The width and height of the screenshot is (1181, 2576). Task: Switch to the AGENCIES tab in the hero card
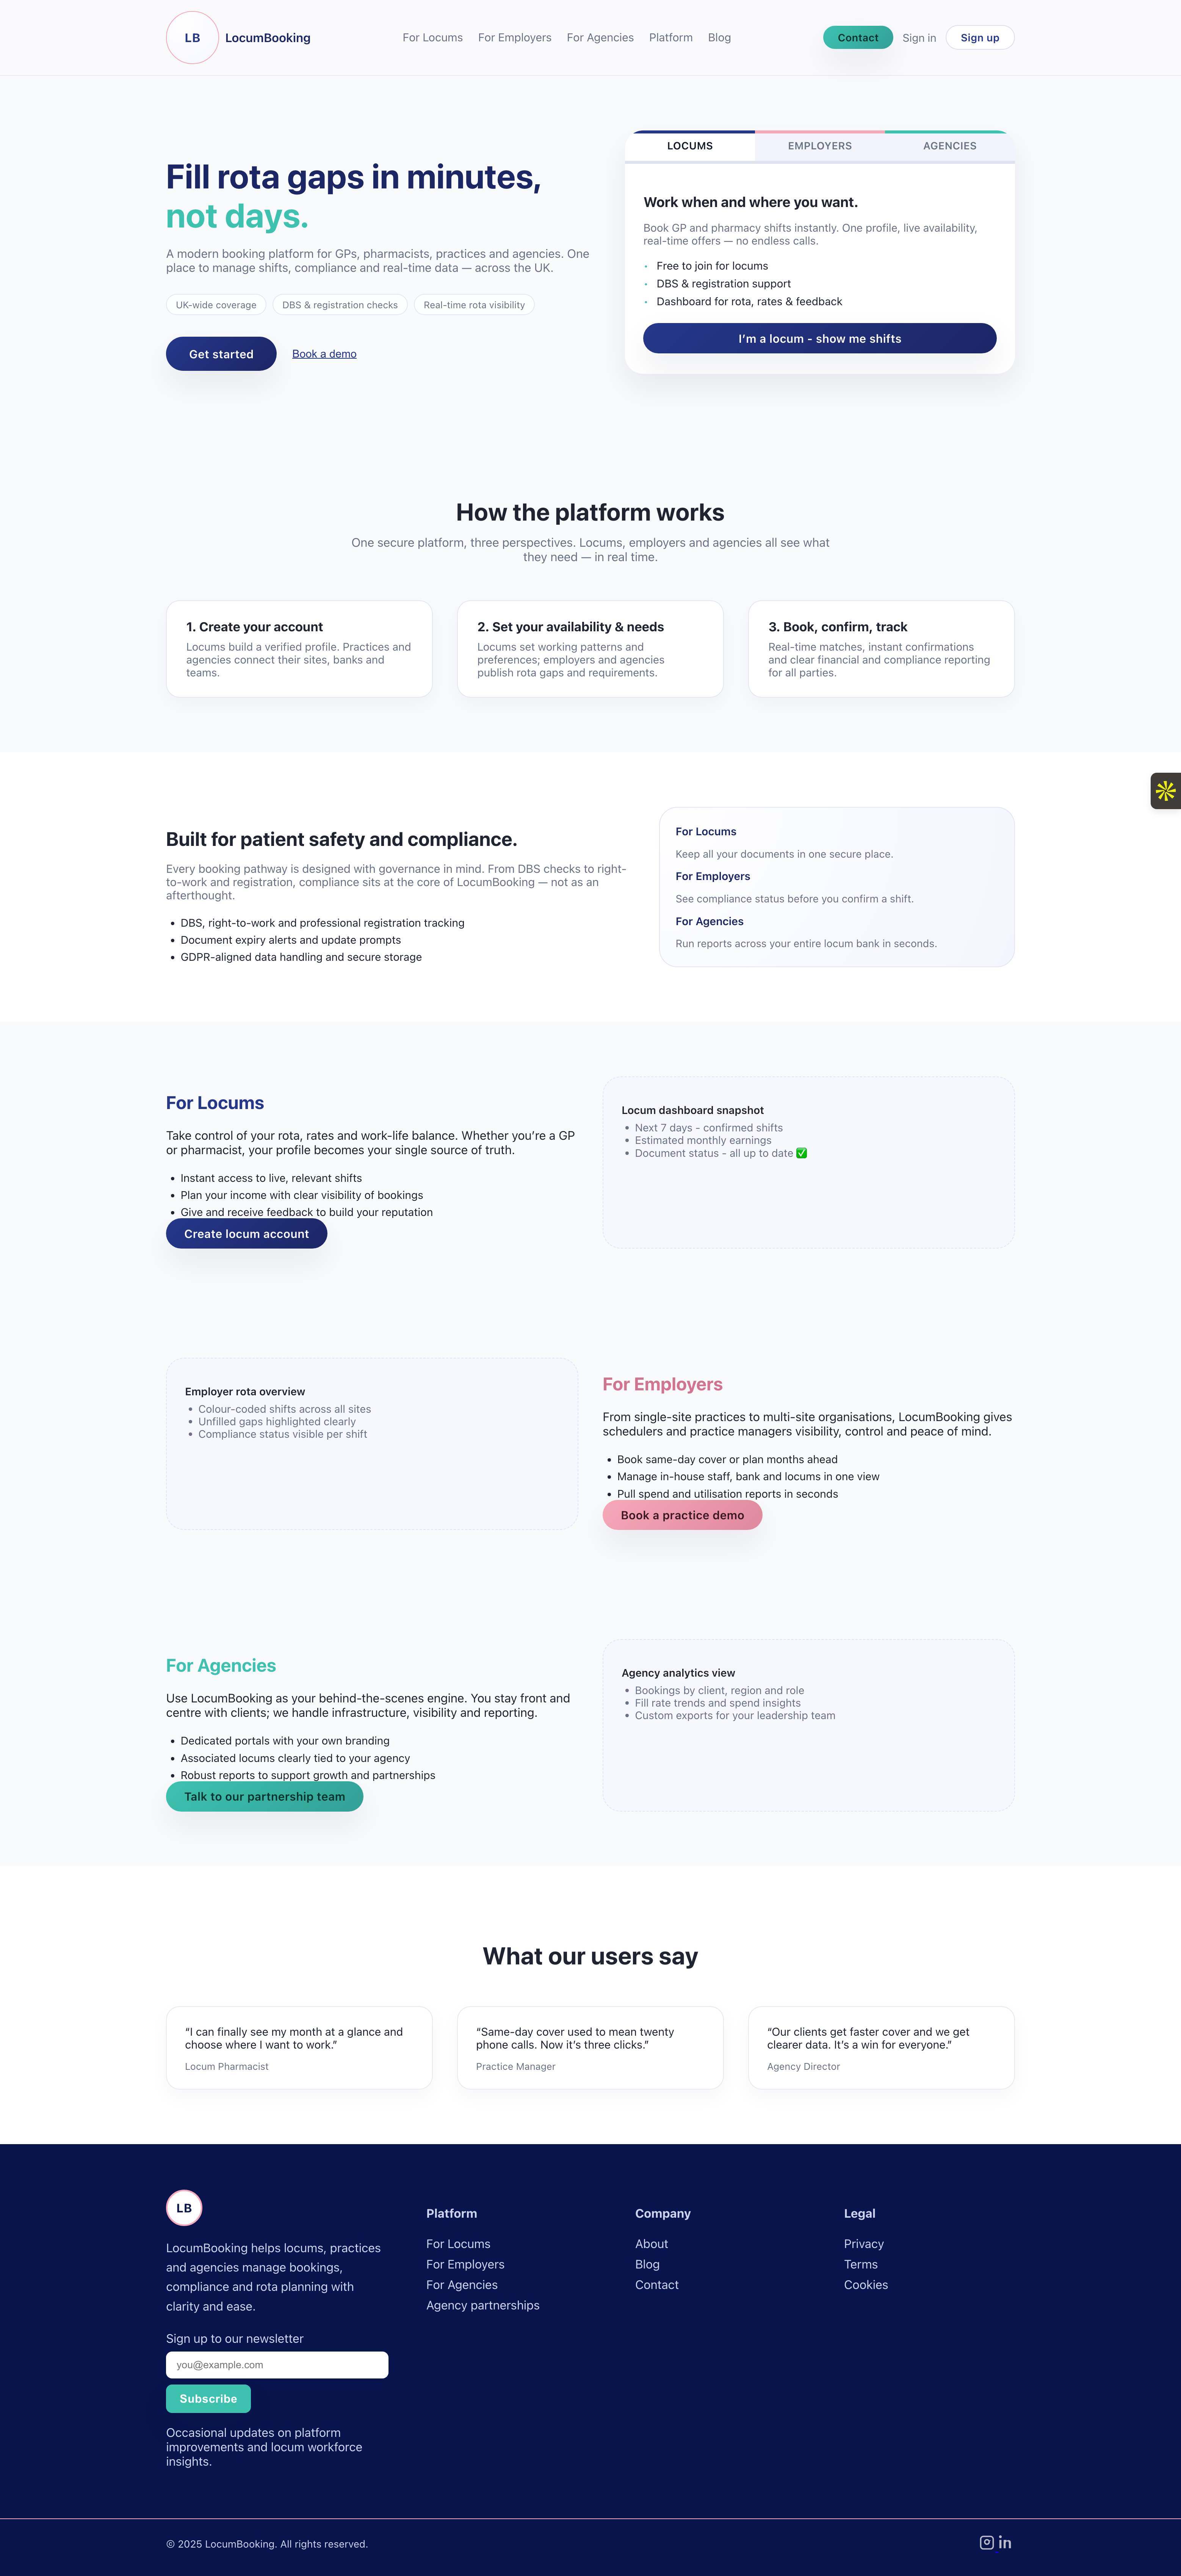[x=948, y=146]
